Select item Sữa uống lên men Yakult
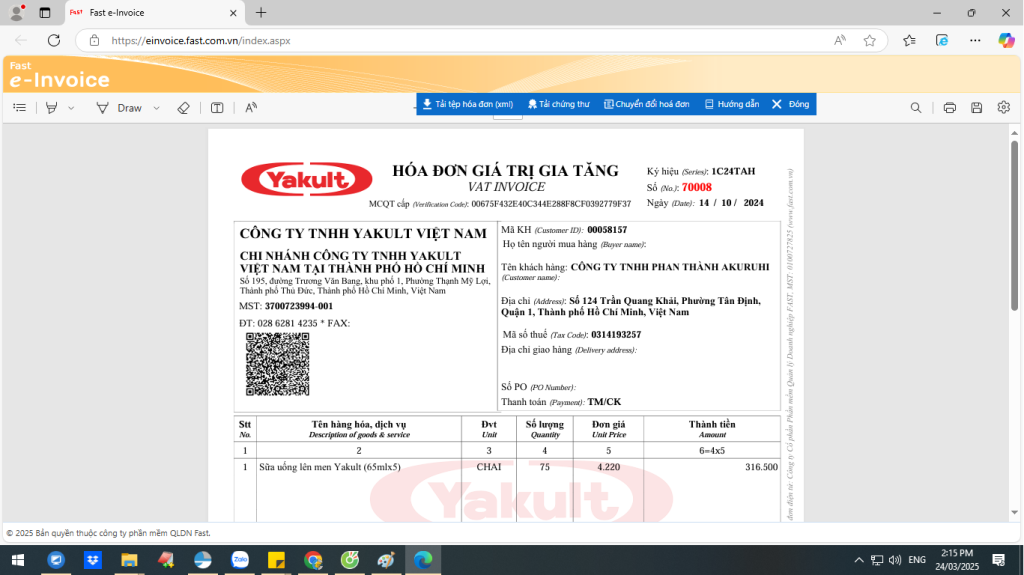 (x=330, y=467)
